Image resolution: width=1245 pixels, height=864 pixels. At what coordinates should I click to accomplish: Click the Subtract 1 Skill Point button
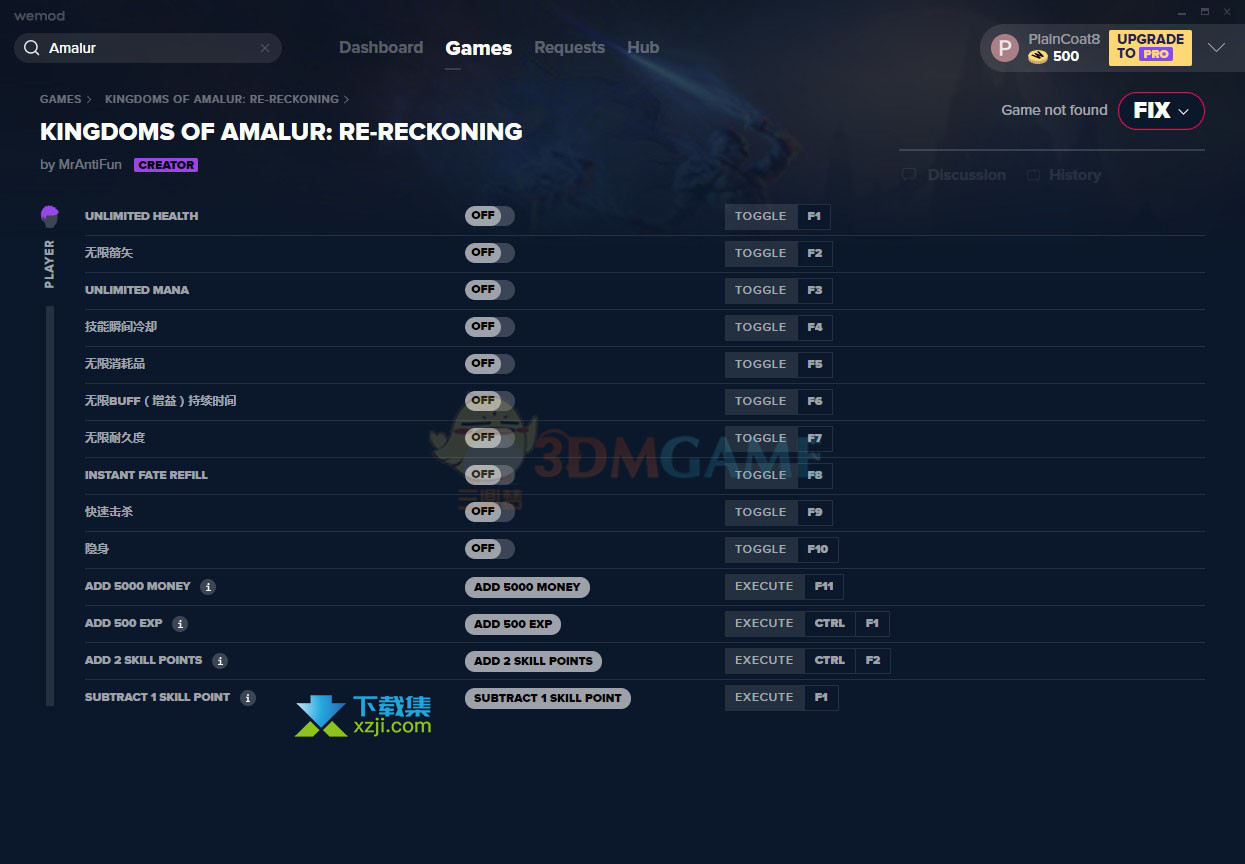click(548, 698)
